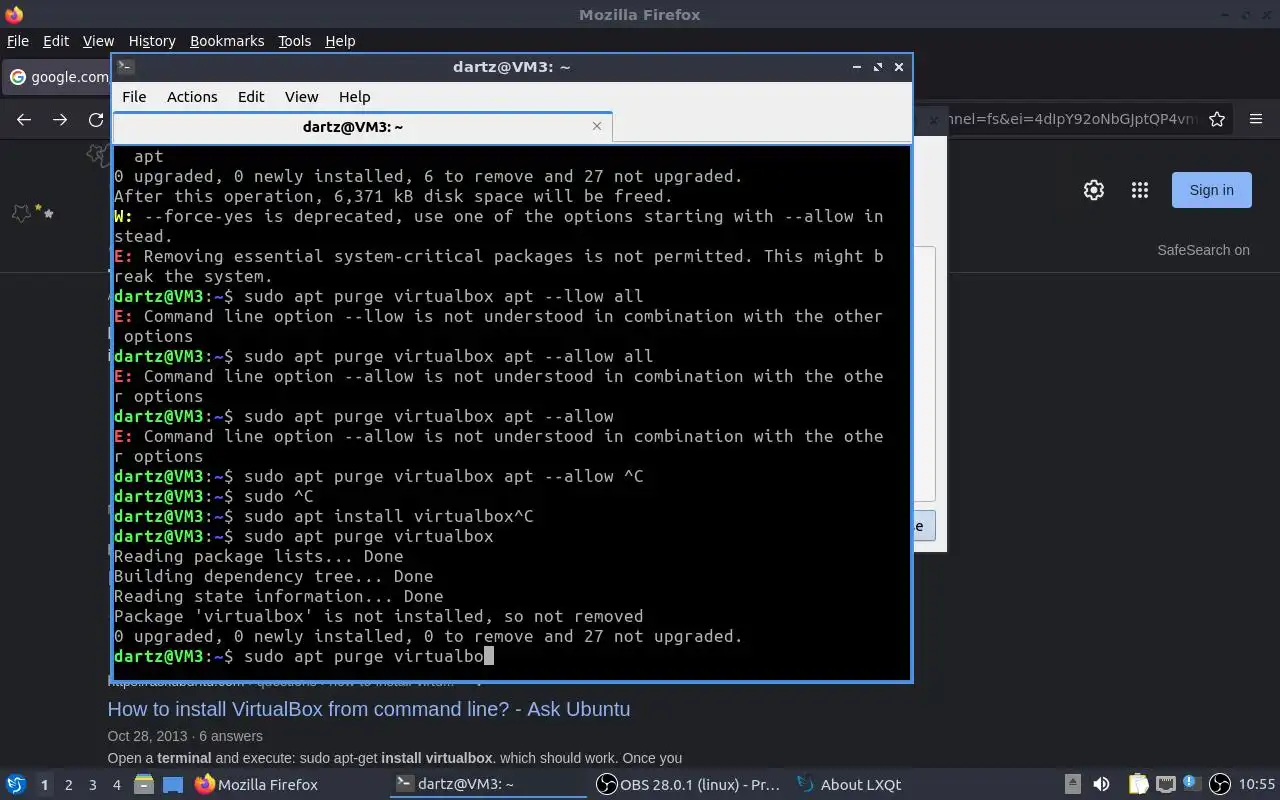Open Firefox File menu
The height and width of the screenshot is (800, 1280).
coord(17,41)
